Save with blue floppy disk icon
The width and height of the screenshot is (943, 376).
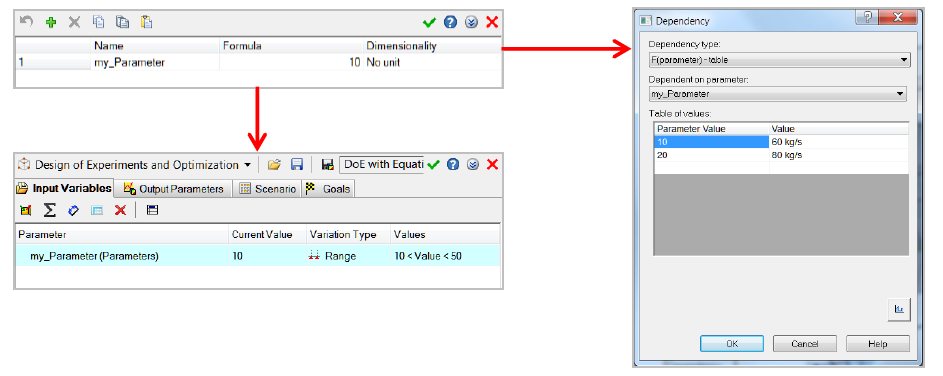point(296,164)
